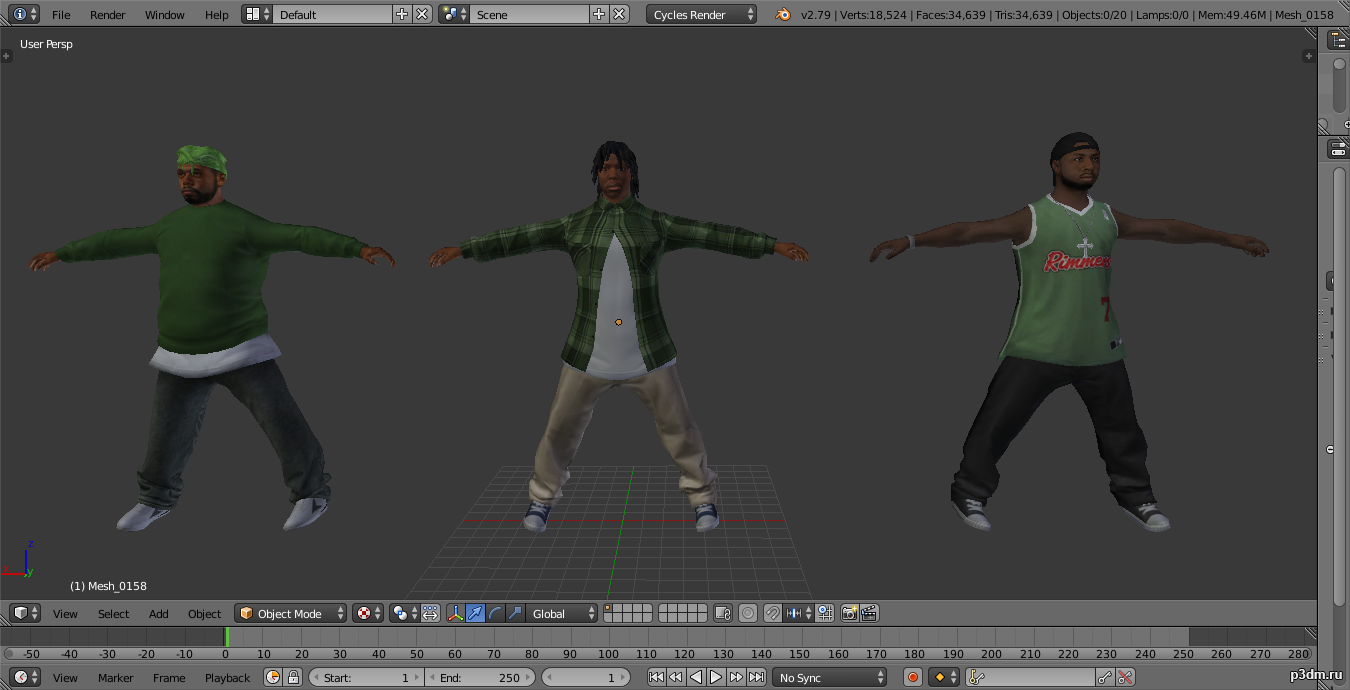Viewport: 1350px width, 690px height.
Task: Click the current frame field
Action: 586,677
